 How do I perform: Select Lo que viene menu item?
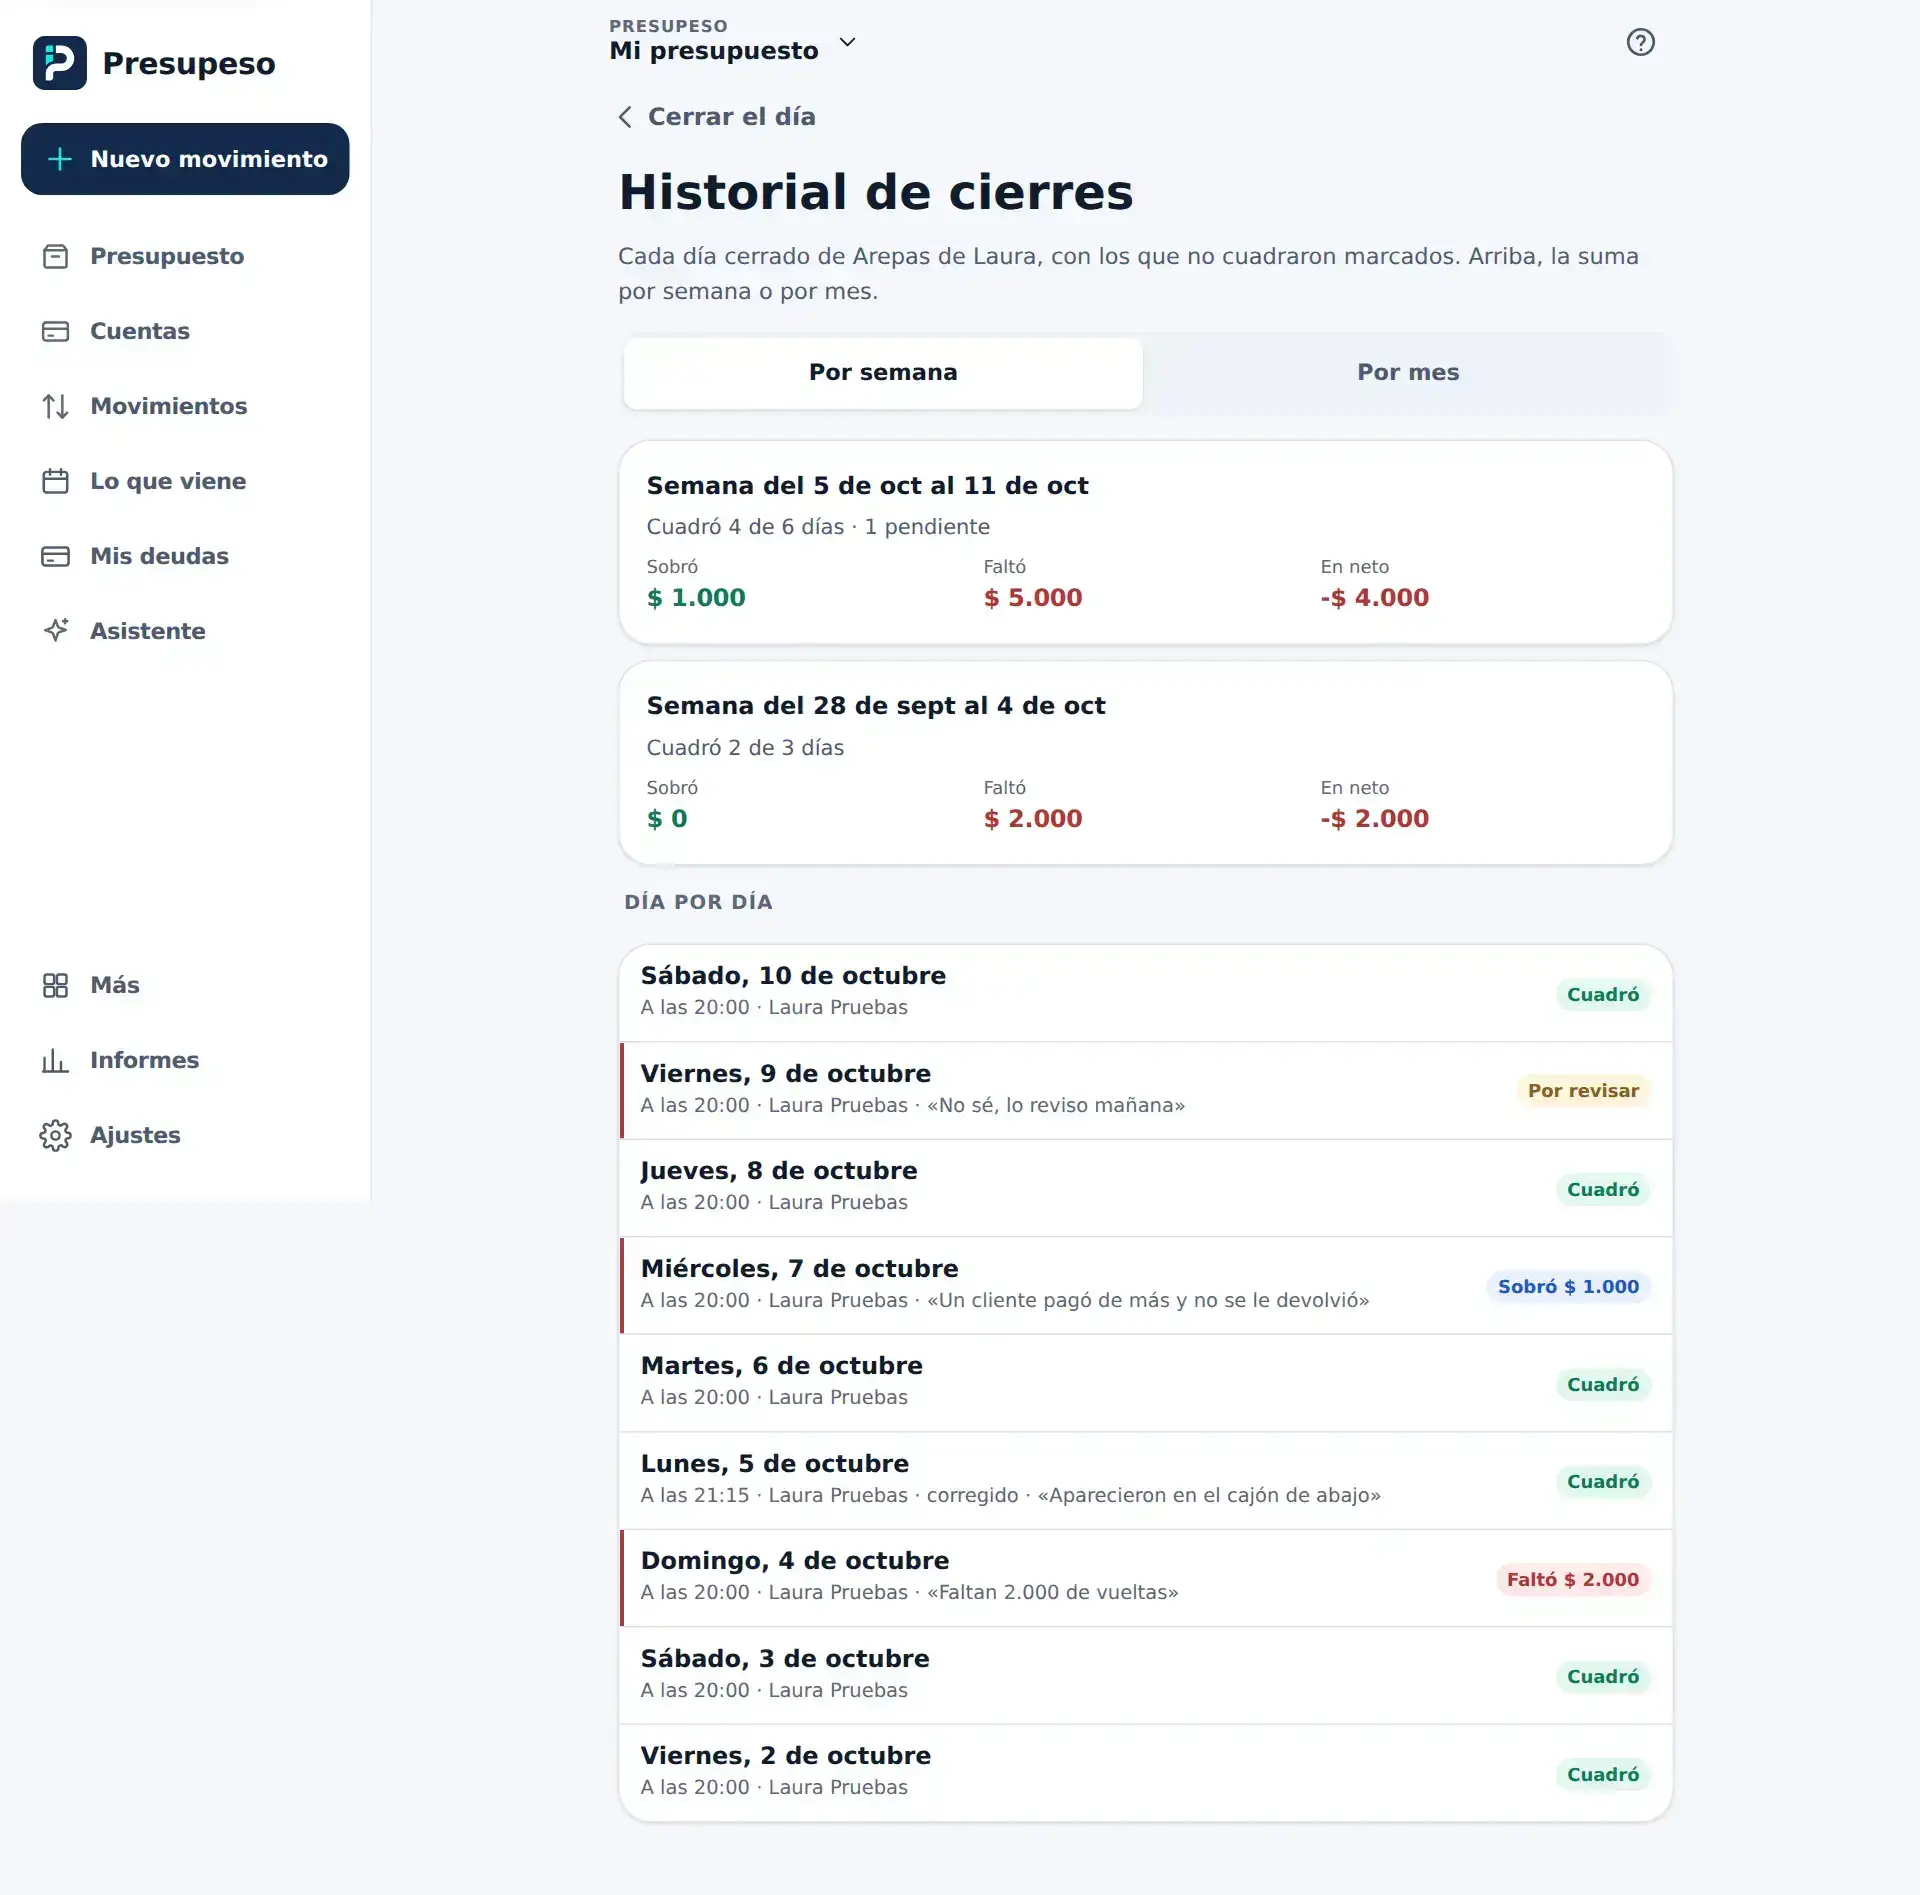click(185, 481)
